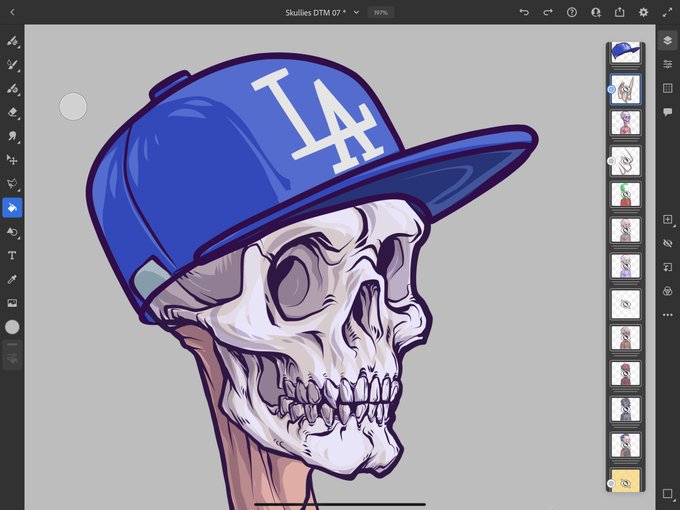680x510 pixels.
Task: Select the Live Brush tool
Action: pyautogui.click(x=12, y=65)
